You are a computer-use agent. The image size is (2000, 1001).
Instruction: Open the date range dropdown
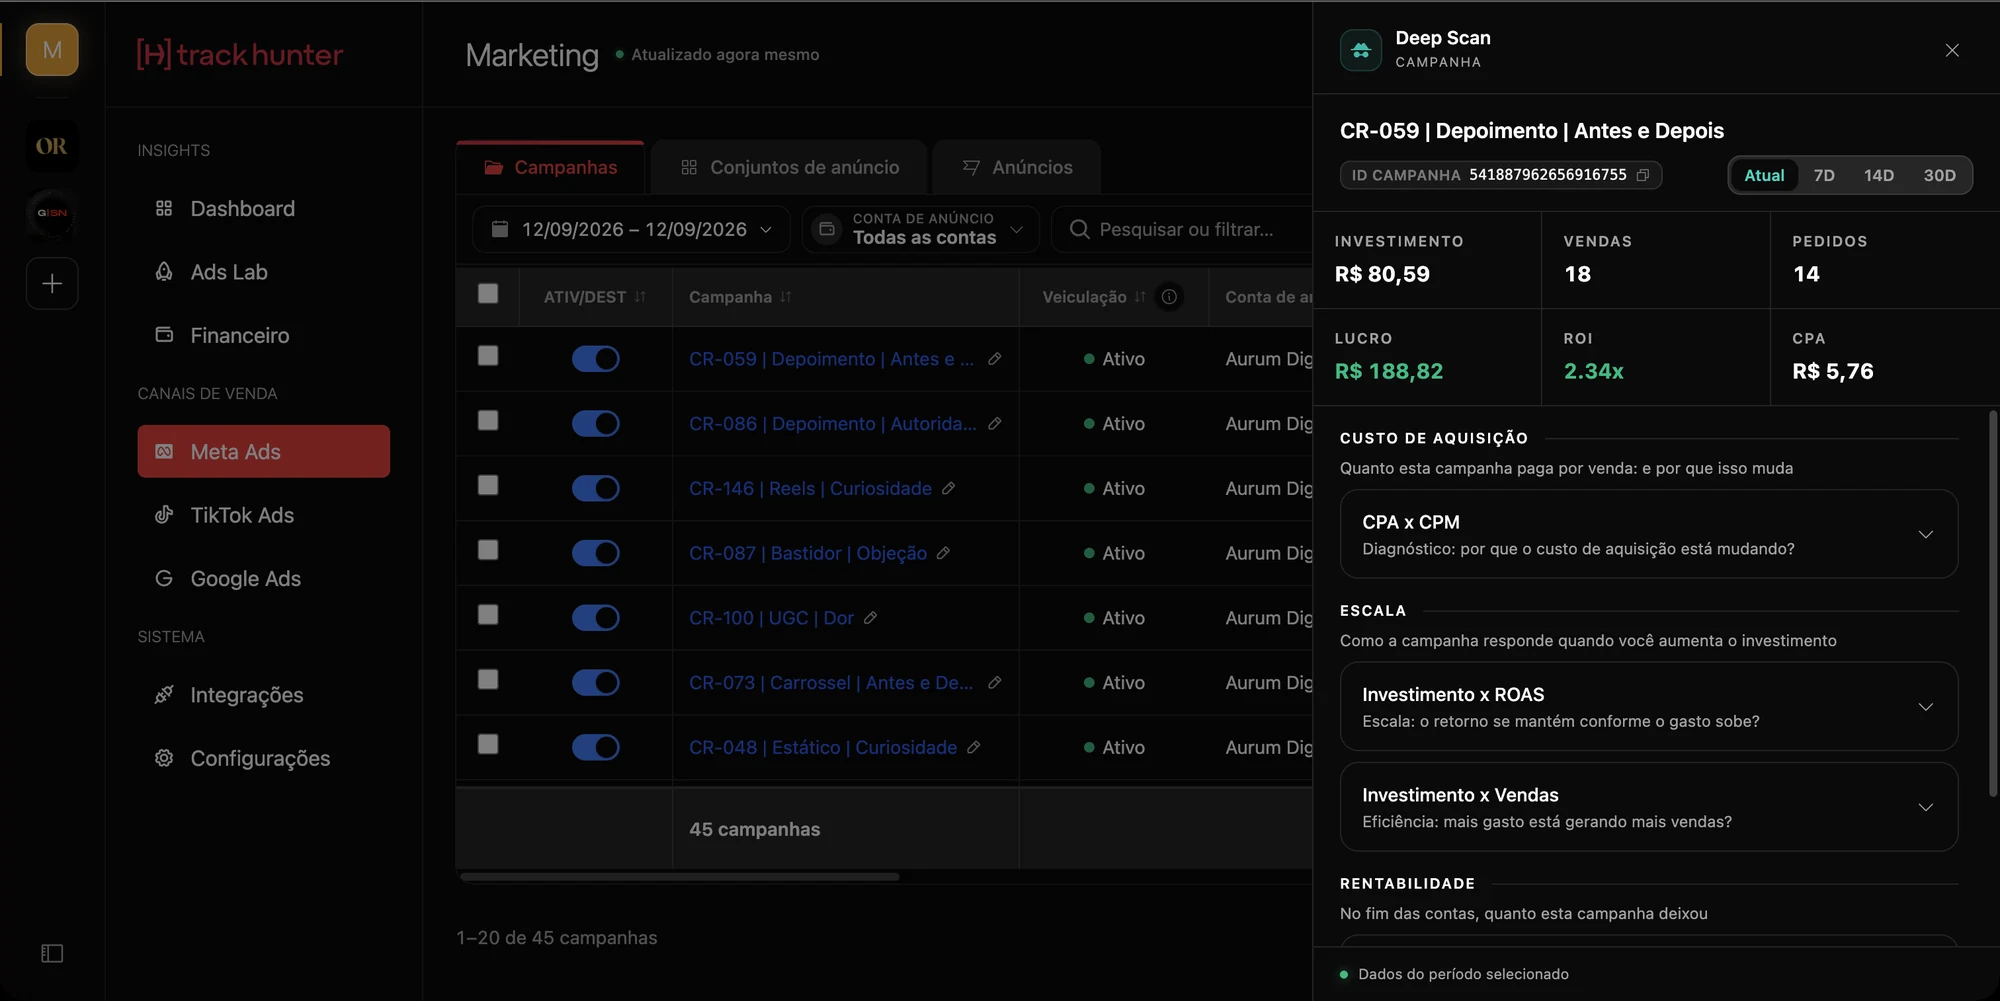pyautogui.click(x=631, y=229)
